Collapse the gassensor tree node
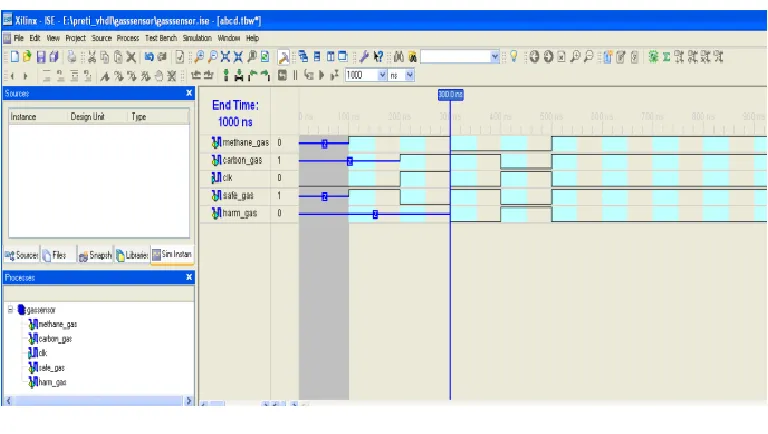This screenshot has height=434, width=768. pyautogui.click(x=10, y=310)
